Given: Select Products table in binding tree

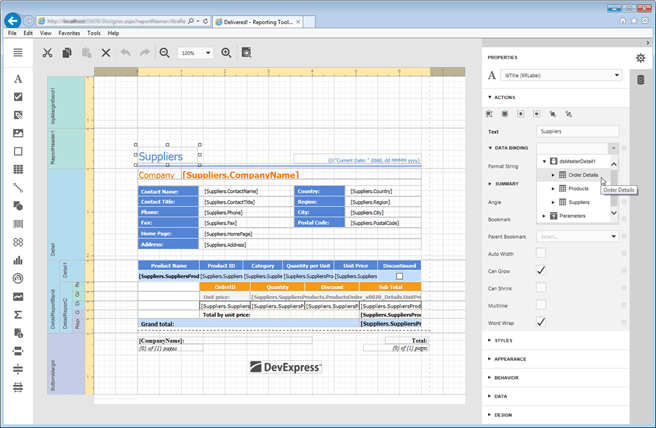Looking at the screenshot, I should 578,189.
